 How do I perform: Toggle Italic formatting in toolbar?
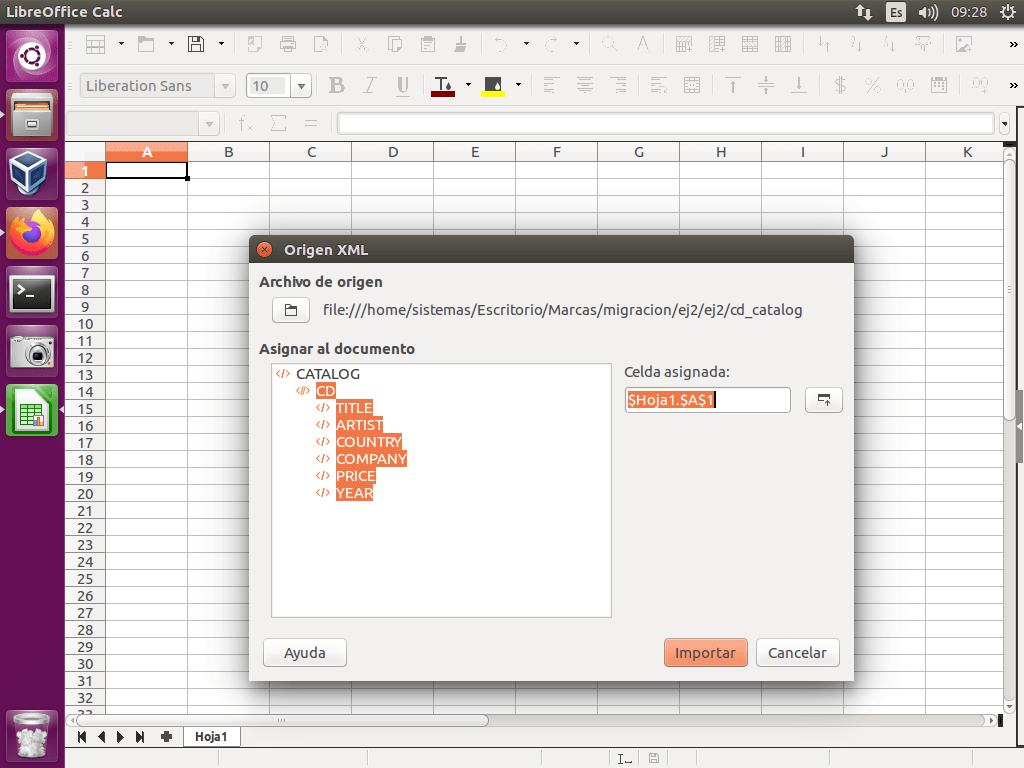369,86
